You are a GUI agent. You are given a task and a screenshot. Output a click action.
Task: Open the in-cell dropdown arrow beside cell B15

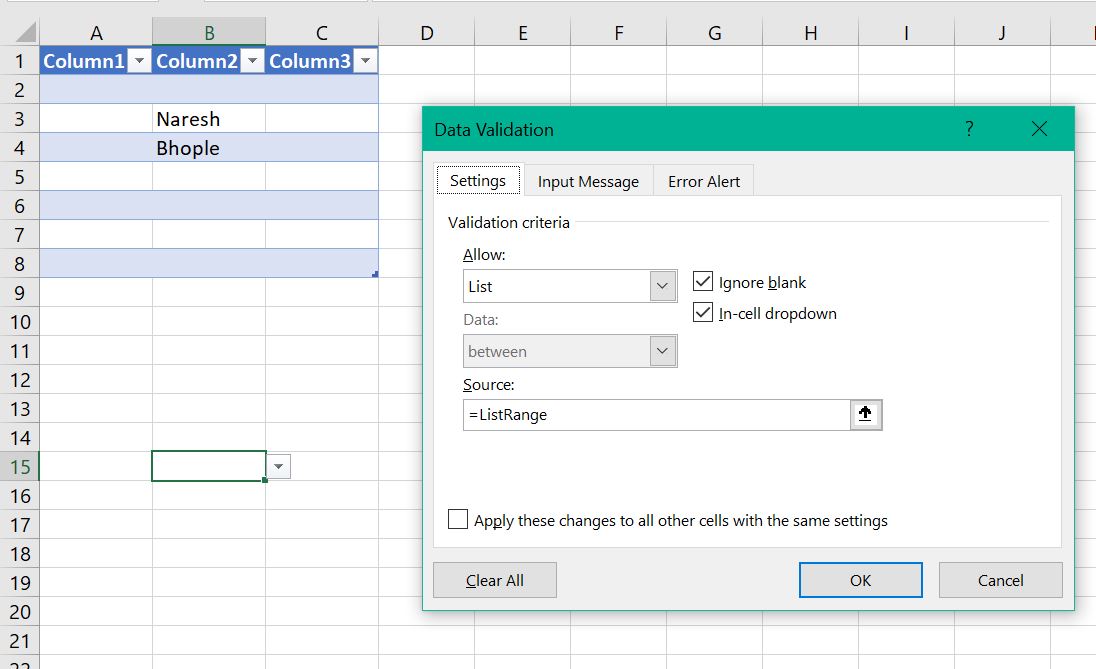click(x=277, y=465)
